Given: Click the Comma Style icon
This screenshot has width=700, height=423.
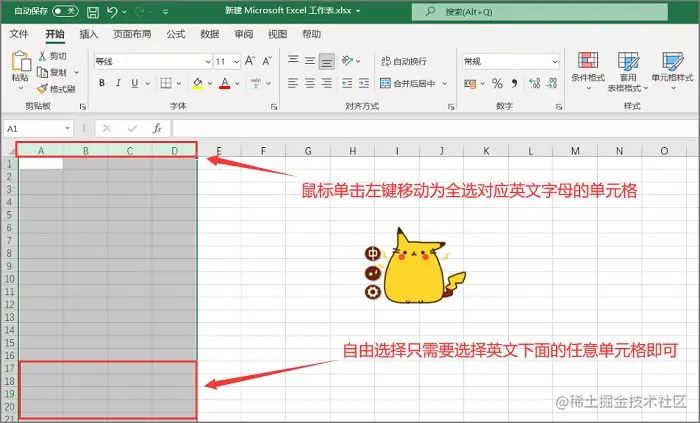Looking at the screenshot, I should [515, 83].
